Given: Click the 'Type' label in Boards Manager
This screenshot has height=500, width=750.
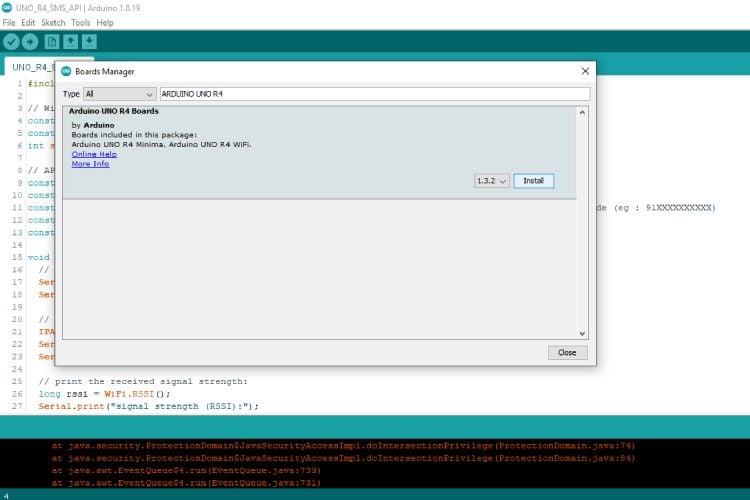Looking at the screenshot, I should click(71, 94).
